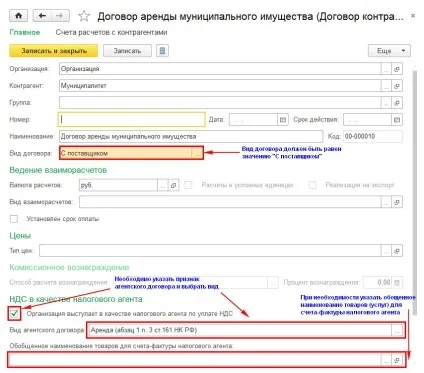Choose Контрагент via its ellipsis selector
The width and height of the screenshot is (424, 373).
point(386,86)
